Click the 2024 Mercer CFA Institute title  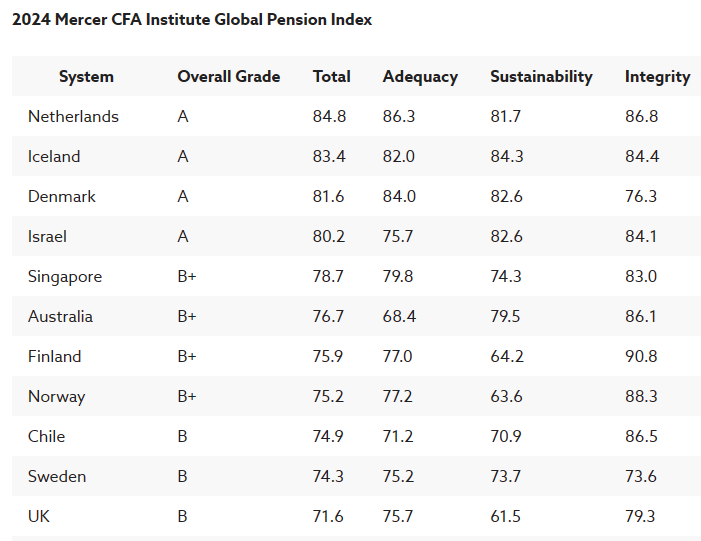(x=192, y=20)
